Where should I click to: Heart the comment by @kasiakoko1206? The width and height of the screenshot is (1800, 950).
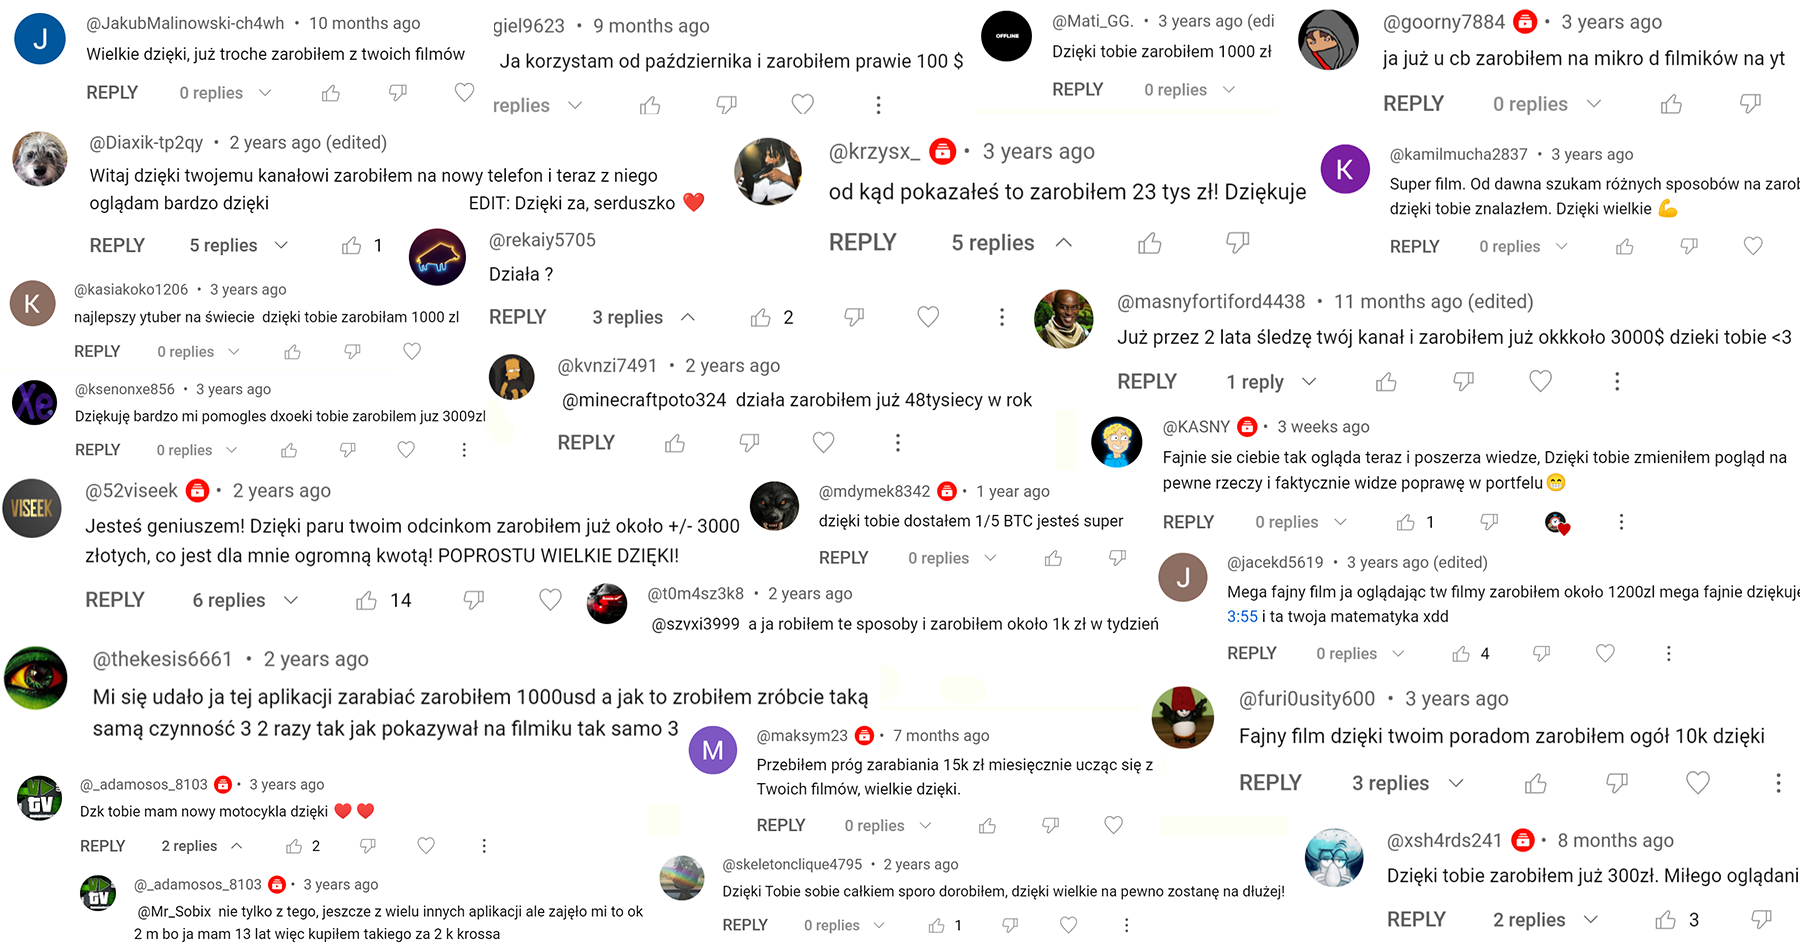point(412,351)
